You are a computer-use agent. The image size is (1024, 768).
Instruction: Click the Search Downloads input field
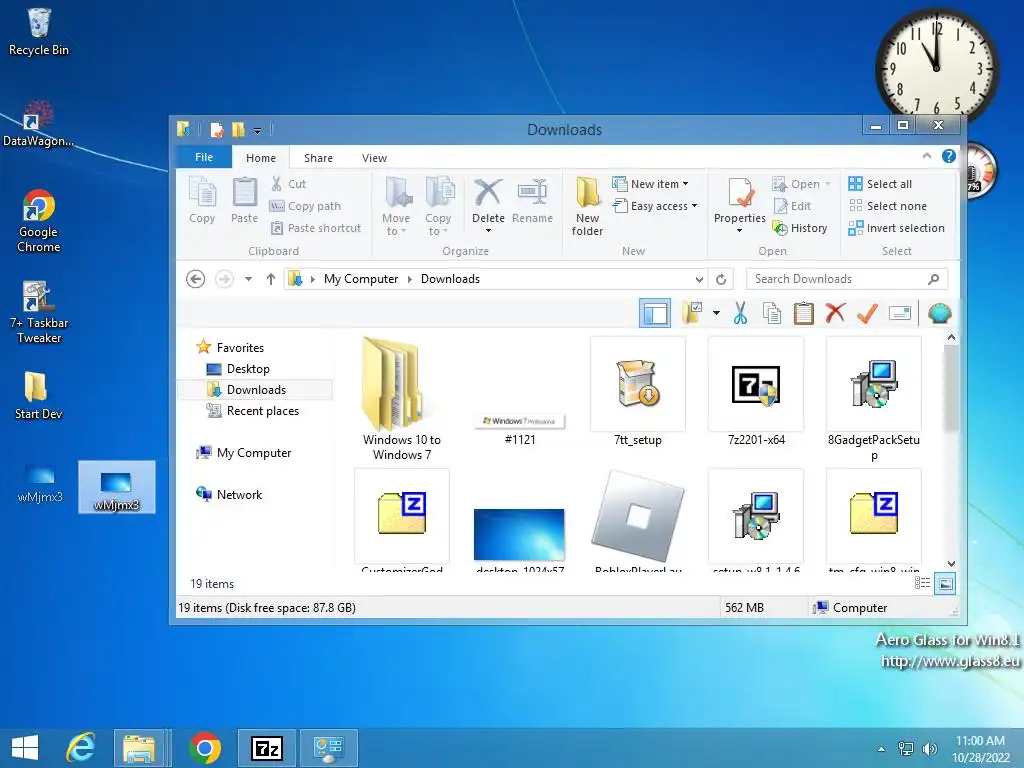(846, 279)
